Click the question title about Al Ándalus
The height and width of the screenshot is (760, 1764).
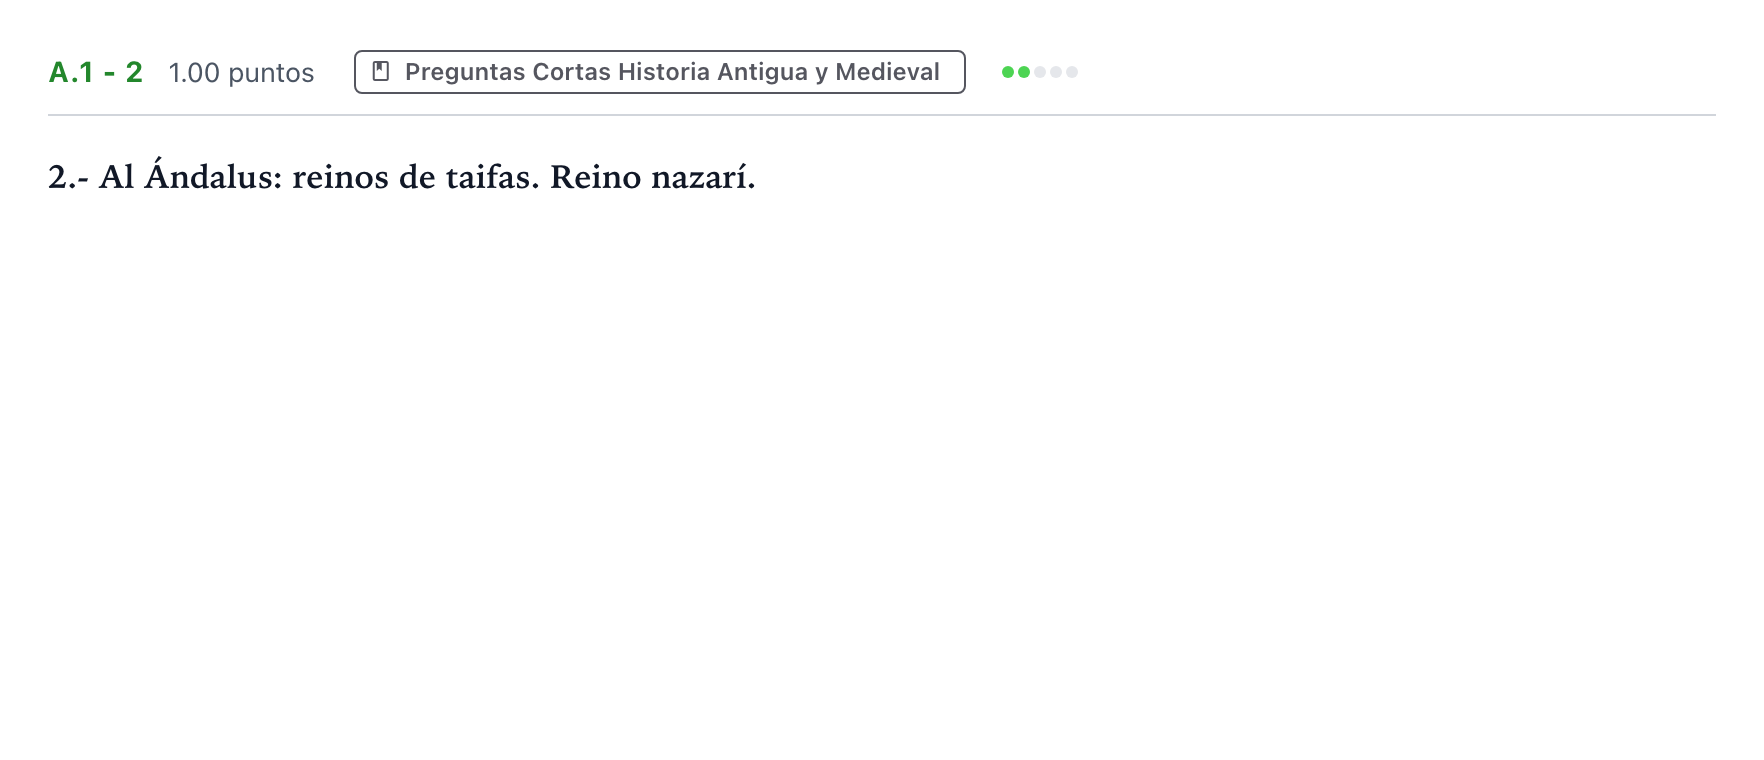coord(402,176)
